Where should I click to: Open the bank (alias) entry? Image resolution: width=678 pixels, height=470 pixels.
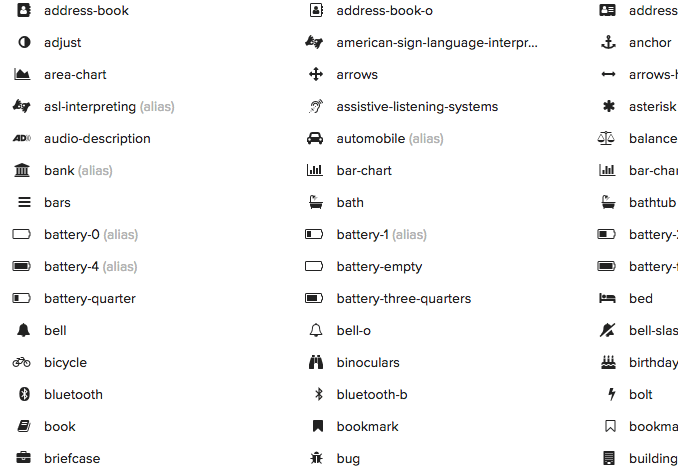[x=78, y=170]
